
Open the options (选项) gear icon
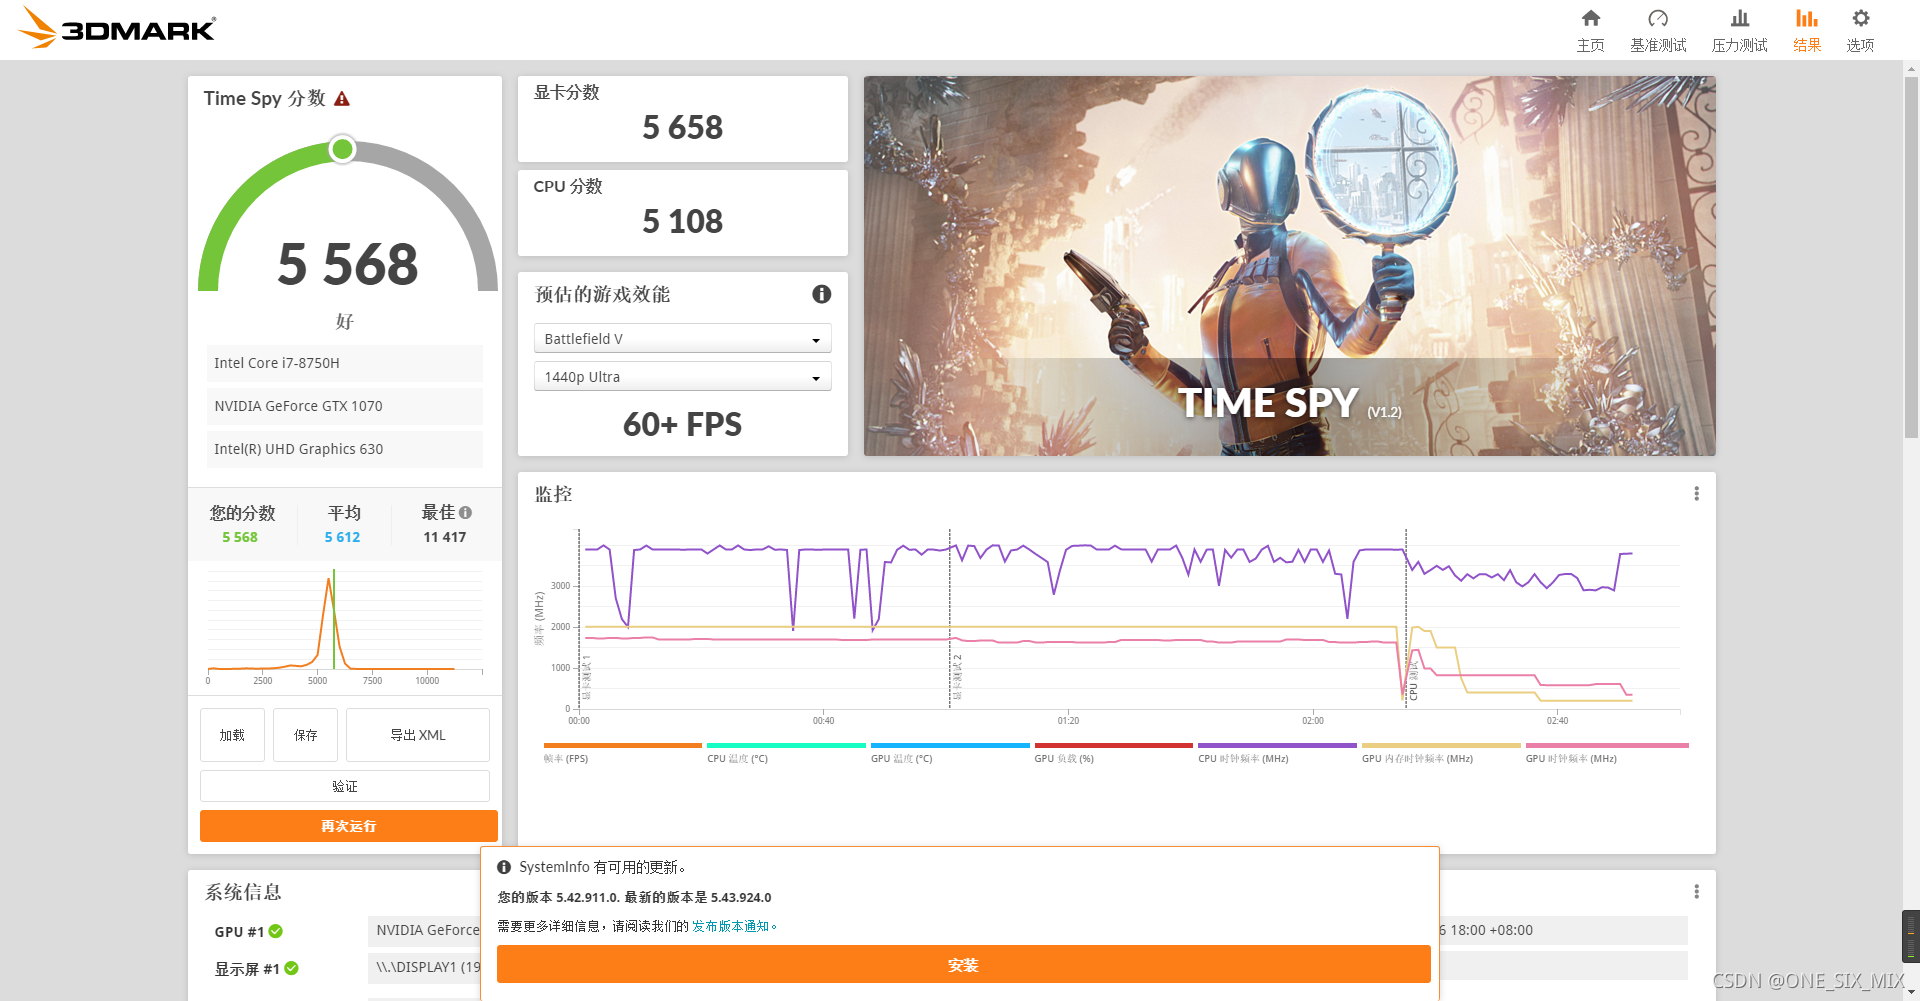pyautogui.click(x=1860, y=19)
